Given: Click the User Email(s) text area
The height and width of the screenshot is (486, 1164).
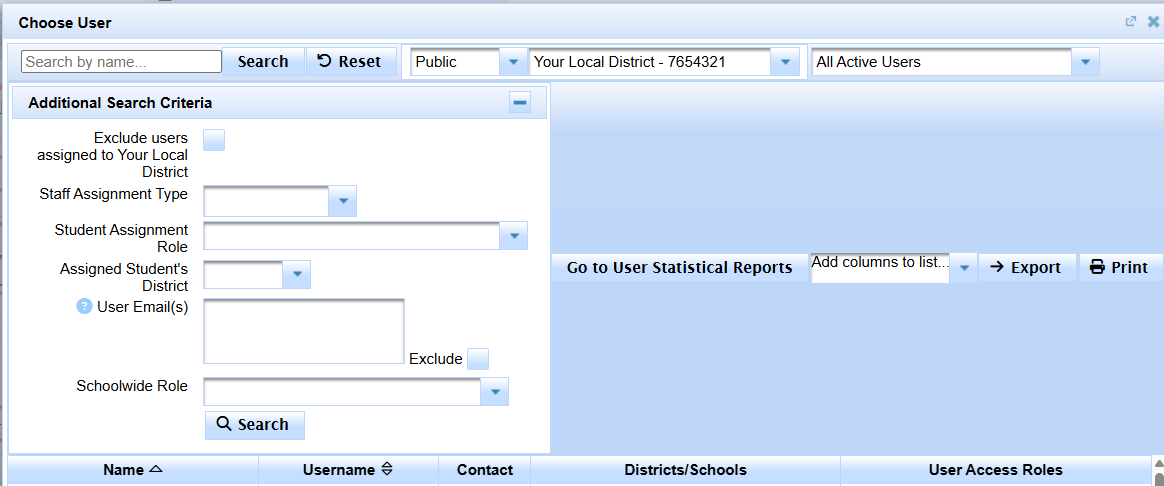Looking at the screenshot, I should 304,331.
